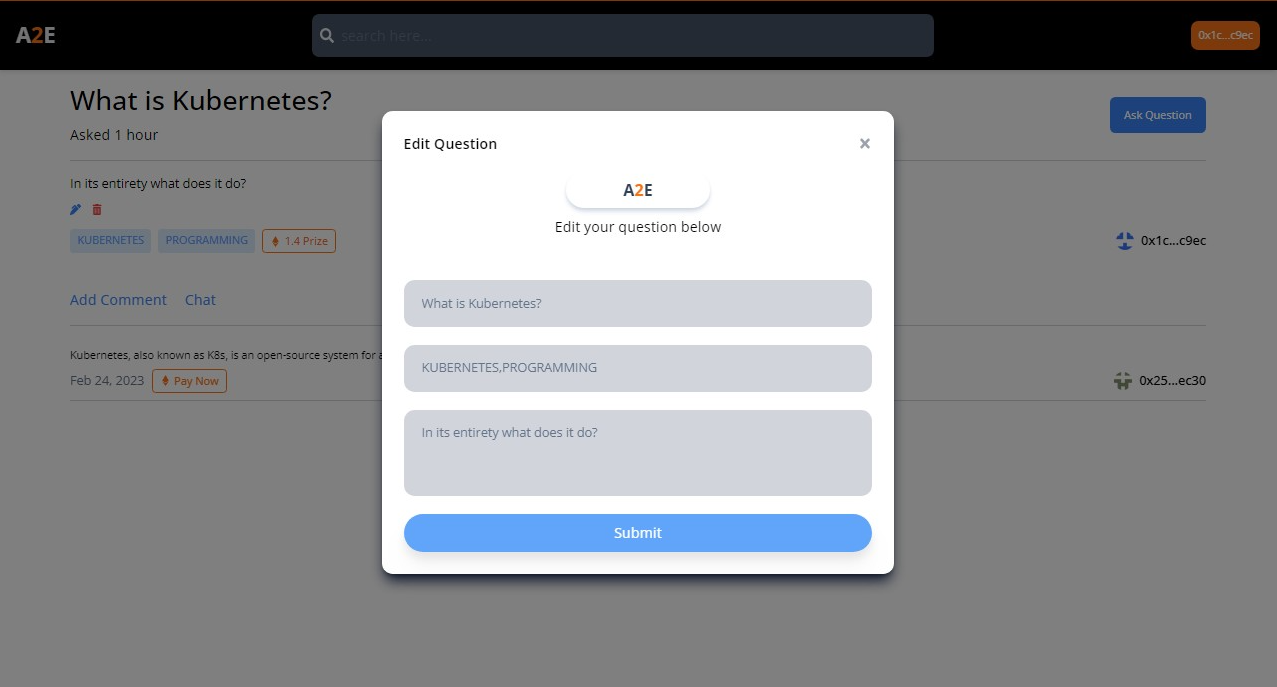Focus the question title field
Viewport: 1277px width, 687px height.
(x=638, y=303)
